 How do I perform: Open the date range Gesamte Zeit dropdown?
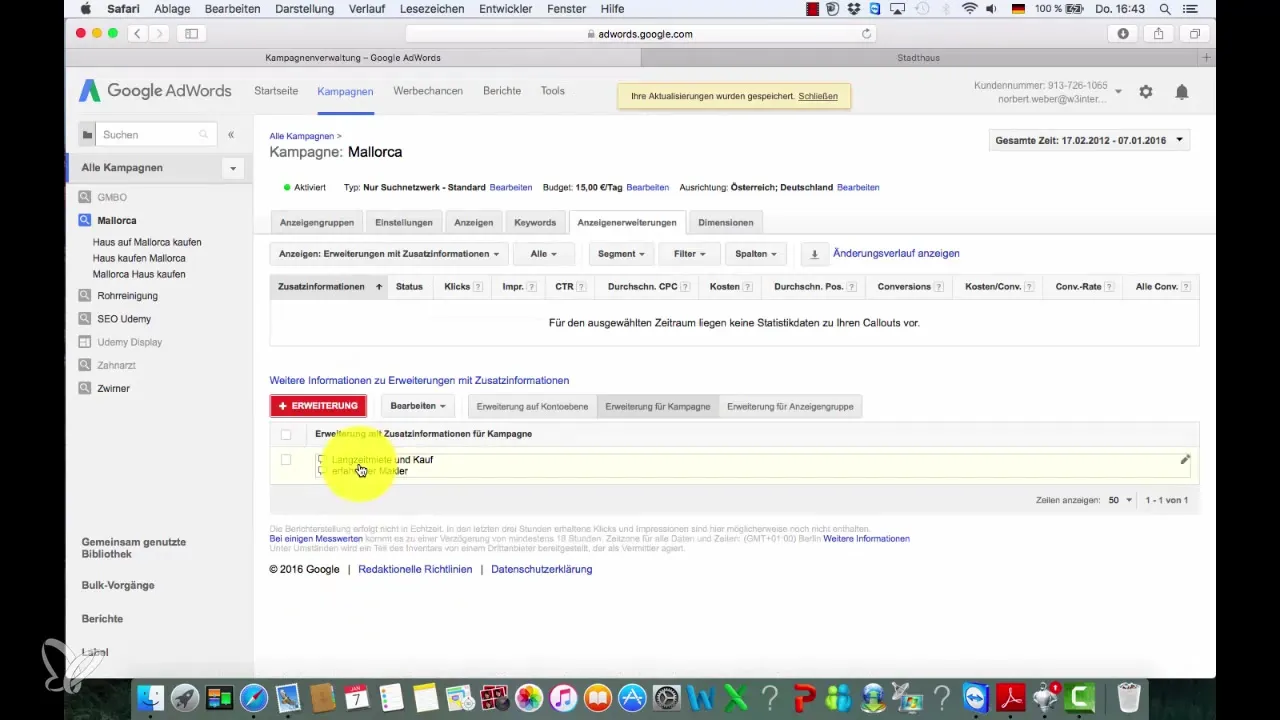point(1089,140)
